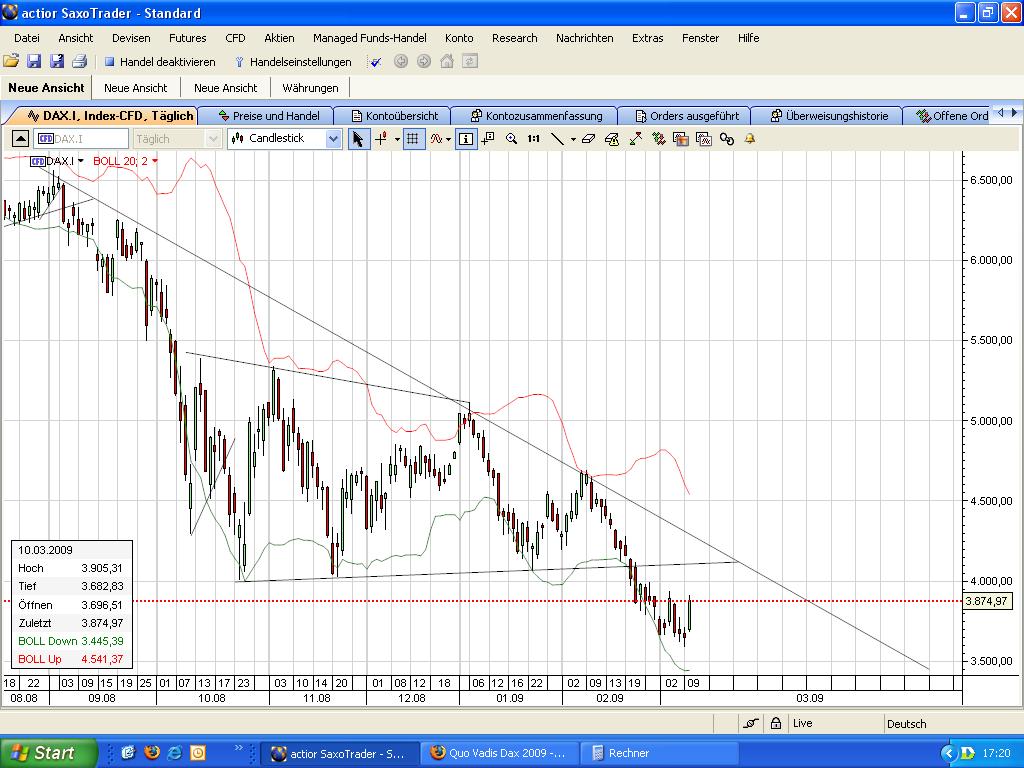Select the pointer arrow tool
This screenshot has height=768, width=1024.
(359, 139)
